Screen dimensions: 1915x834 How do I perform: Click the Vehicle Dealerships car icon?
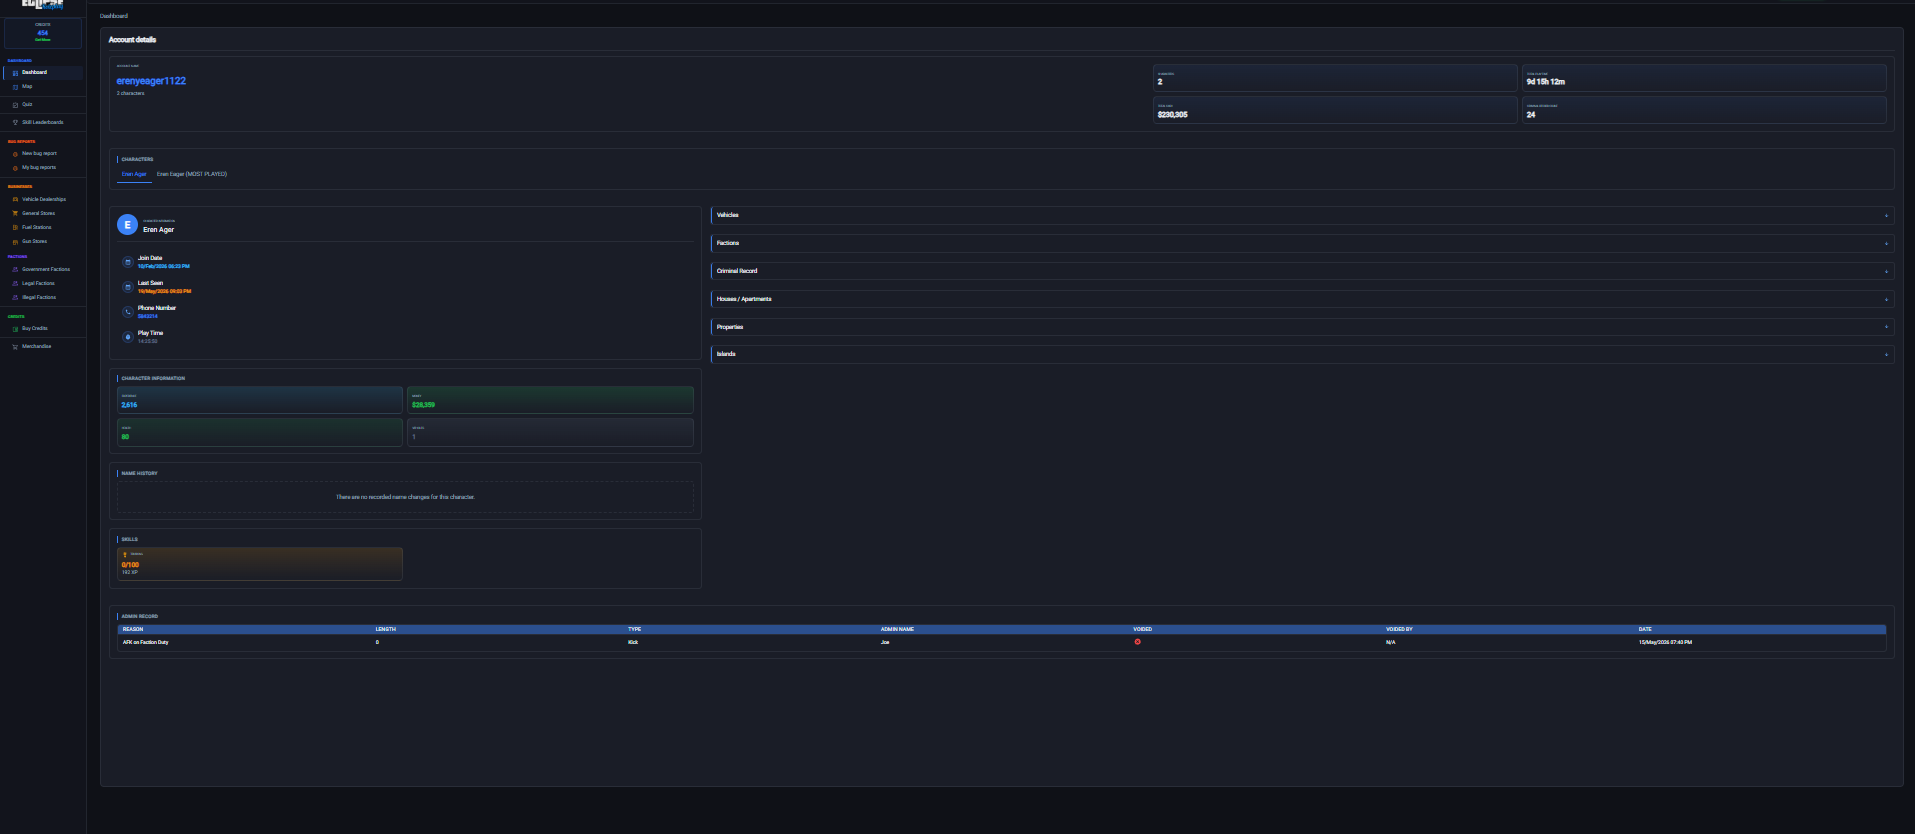point(15,200)
